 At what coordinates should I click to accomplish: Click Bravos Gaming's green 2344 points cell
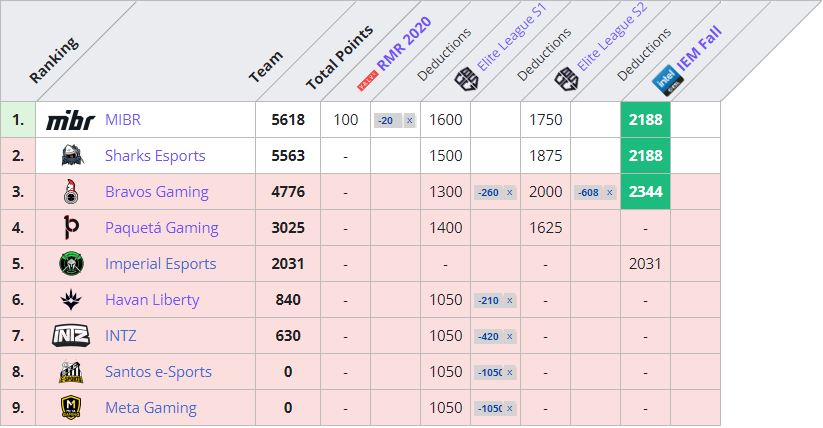point(645,192)
